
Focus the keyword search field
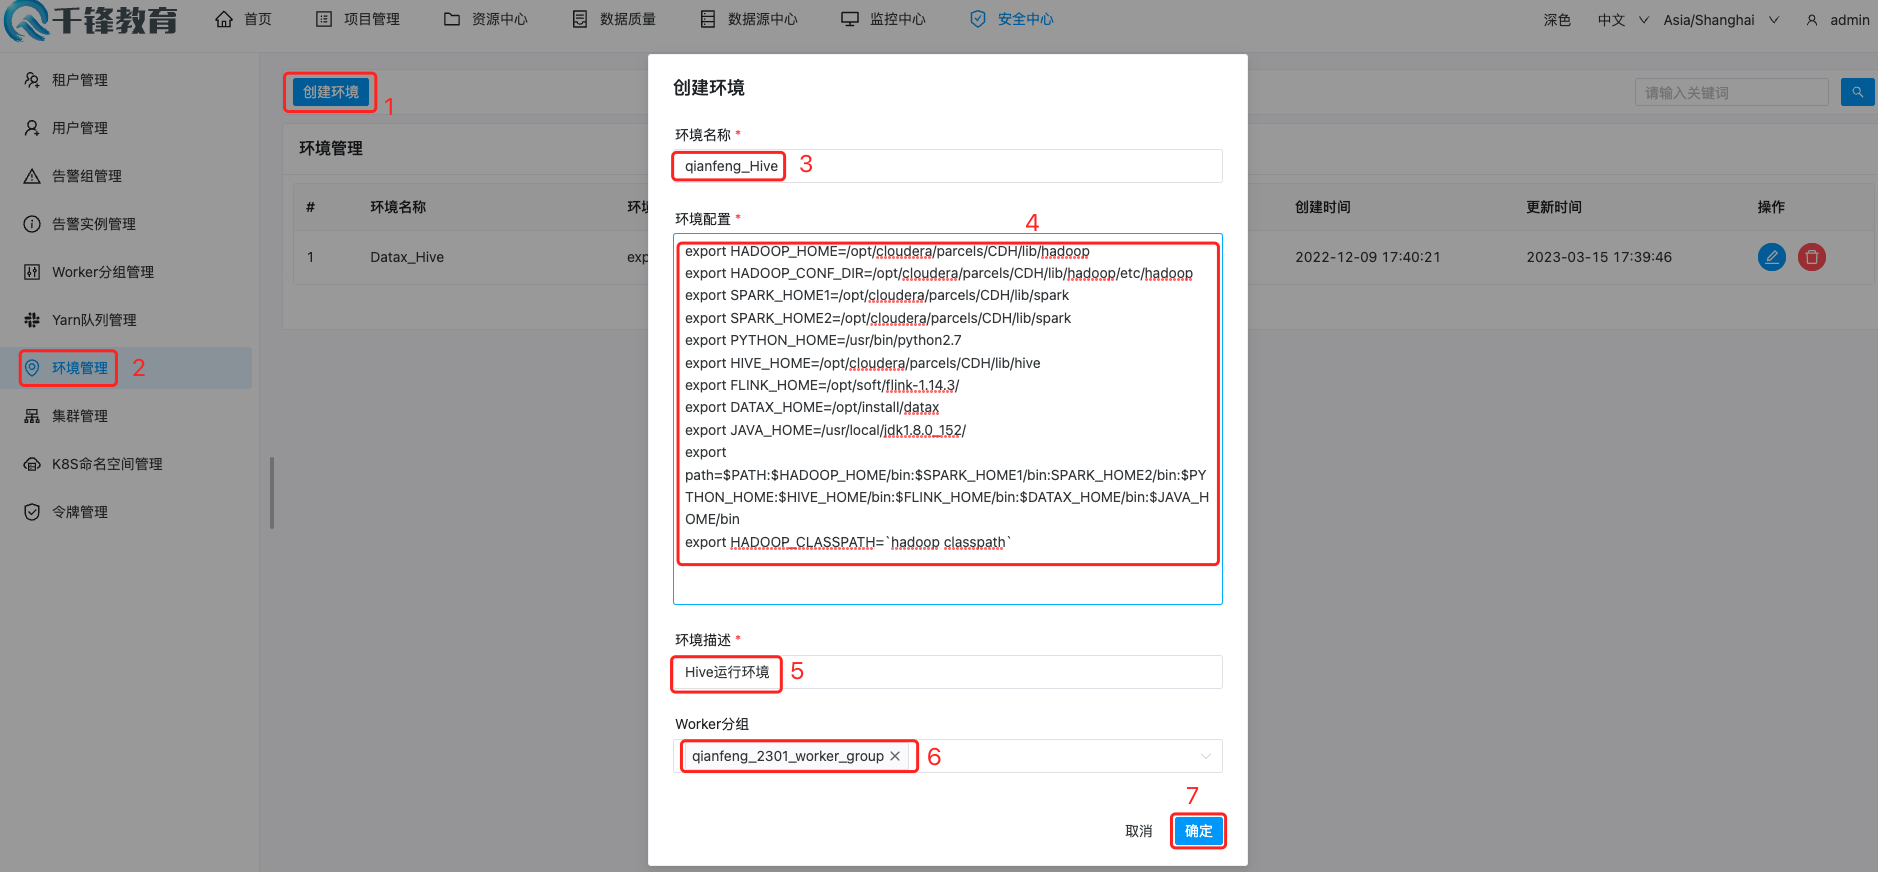(1731, 92)
